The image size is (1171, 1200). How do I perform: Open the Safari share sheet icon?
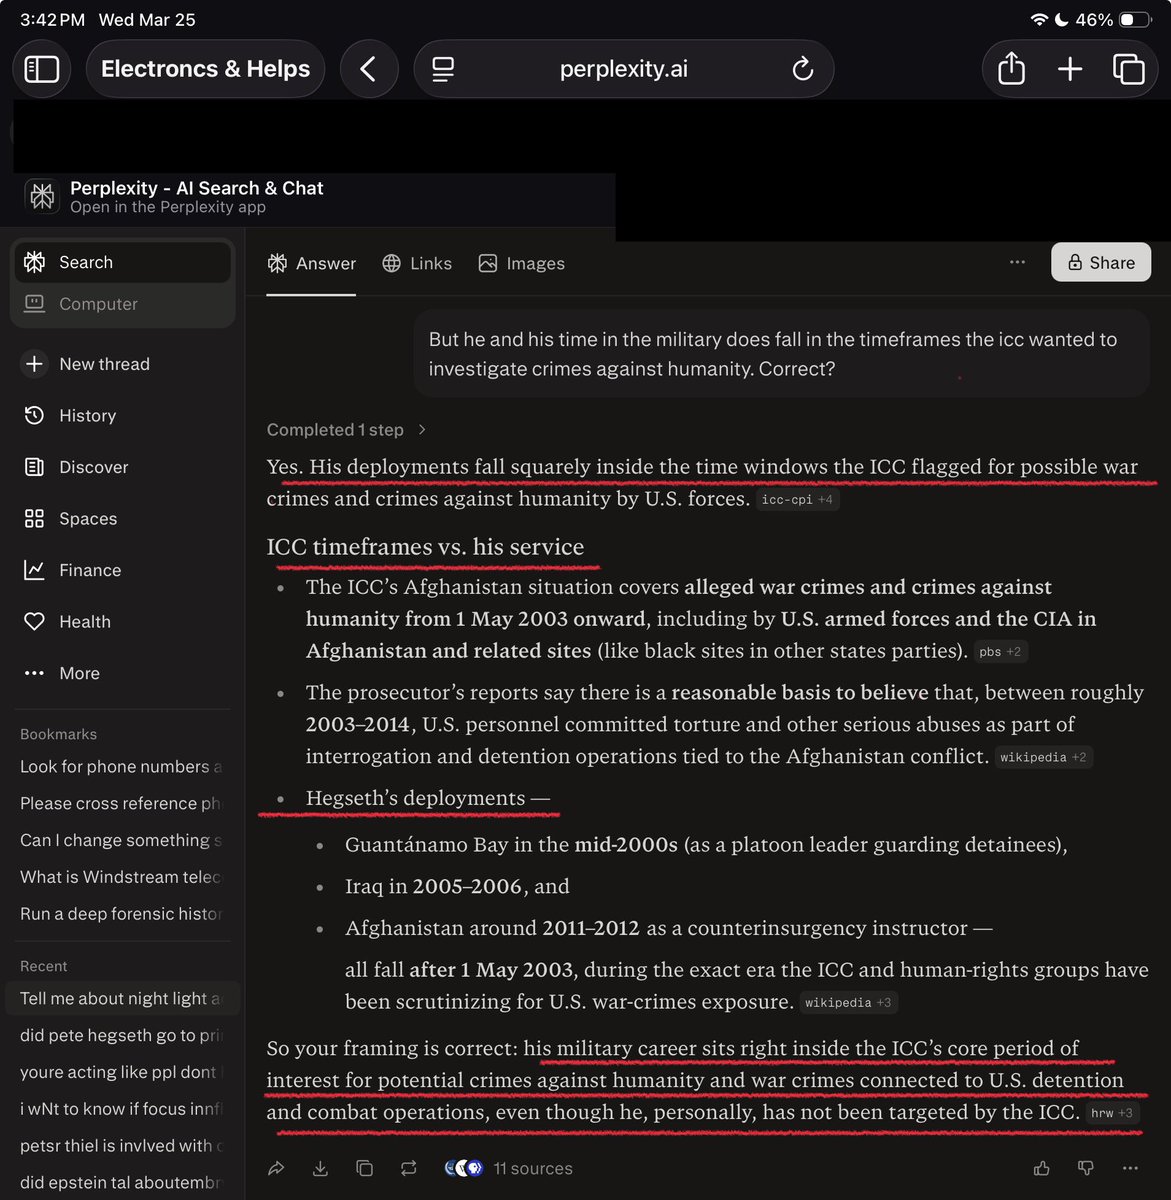click(1011, 69)
